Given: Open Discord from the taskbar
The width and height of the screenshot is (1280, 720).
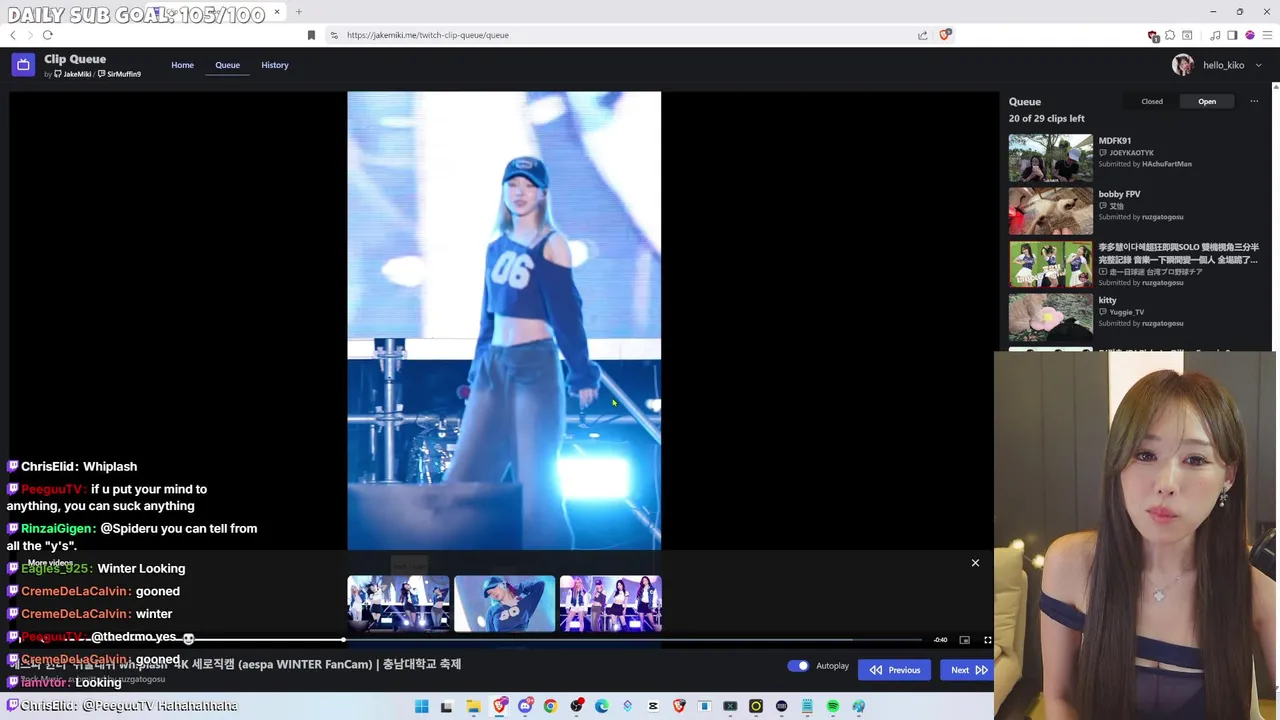Looking at the screenshot, I should (525, 706).
